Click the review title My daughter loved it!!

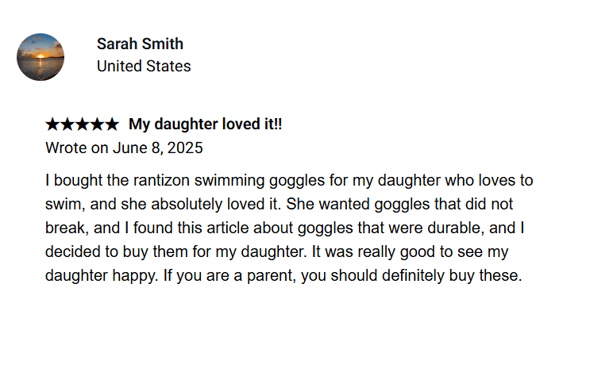tap(205, 124)
